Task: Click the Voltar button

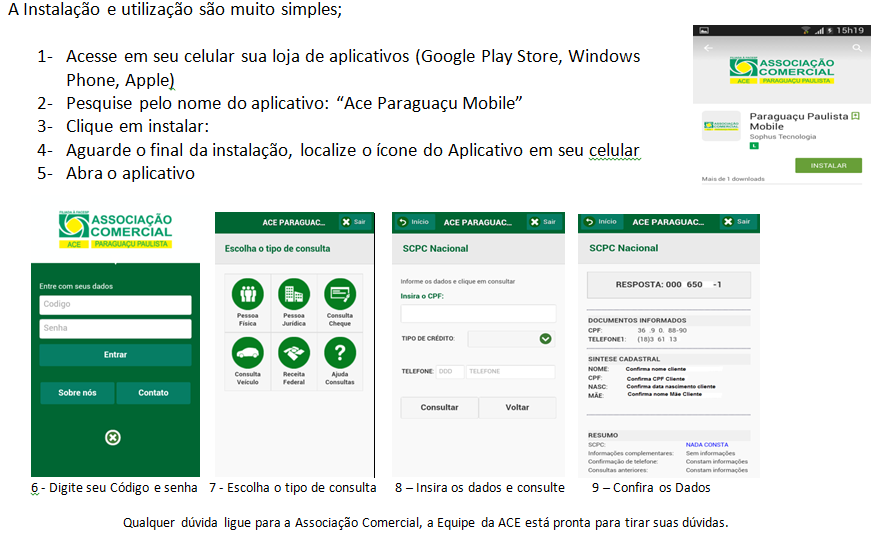Action: (x=517, y=407)
